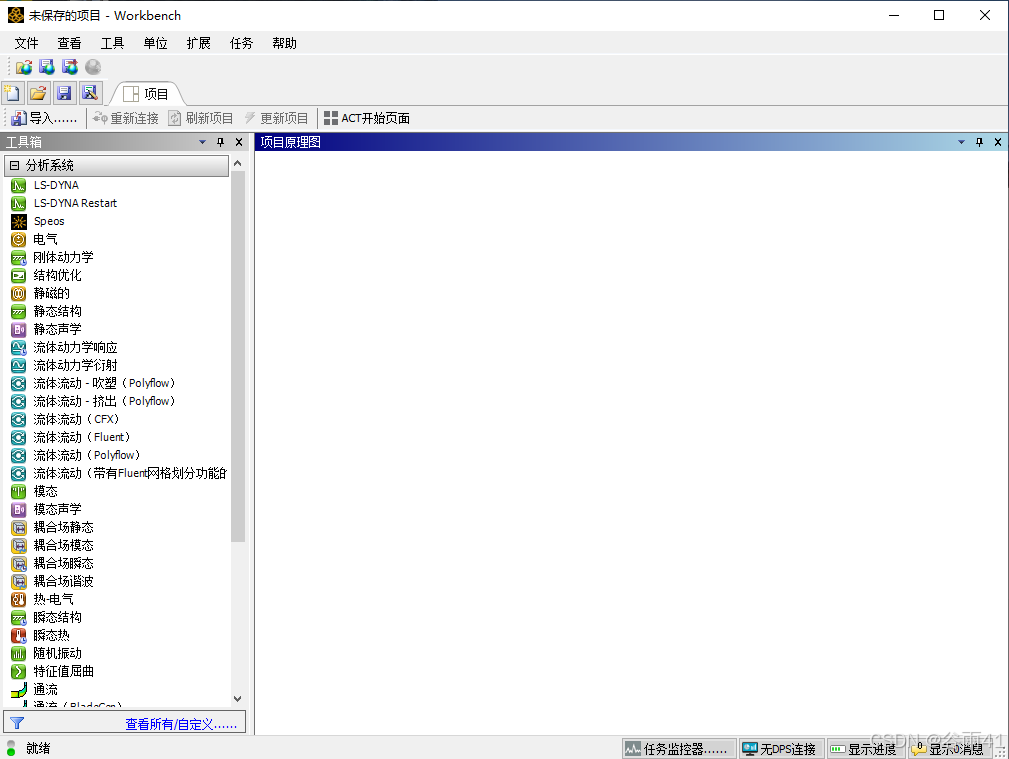Open the 工具 menu
Screen dimensions: 1009x759
point(112,43)
